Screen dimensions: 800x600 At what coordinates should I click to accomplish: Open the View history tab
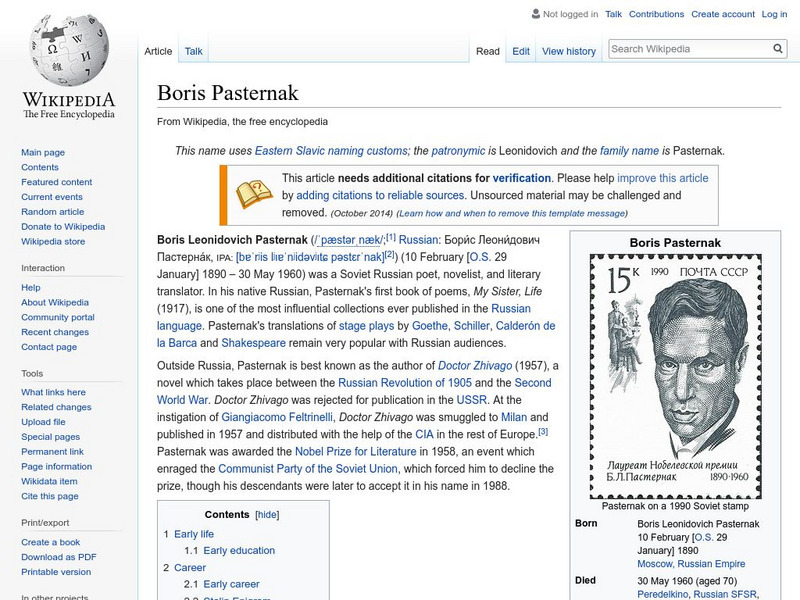coord(568,51)
